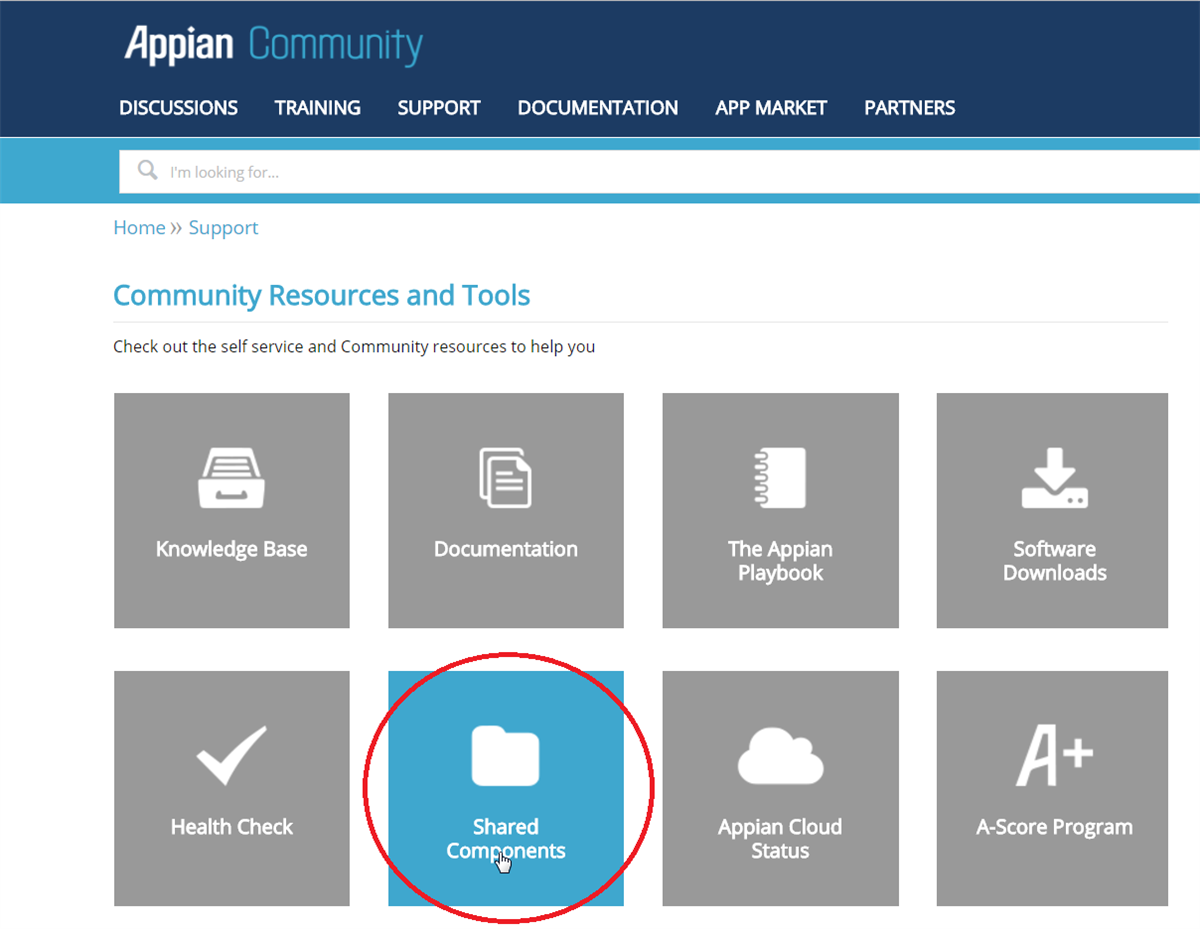Click the tile's Health Check label

click(231, 827)
